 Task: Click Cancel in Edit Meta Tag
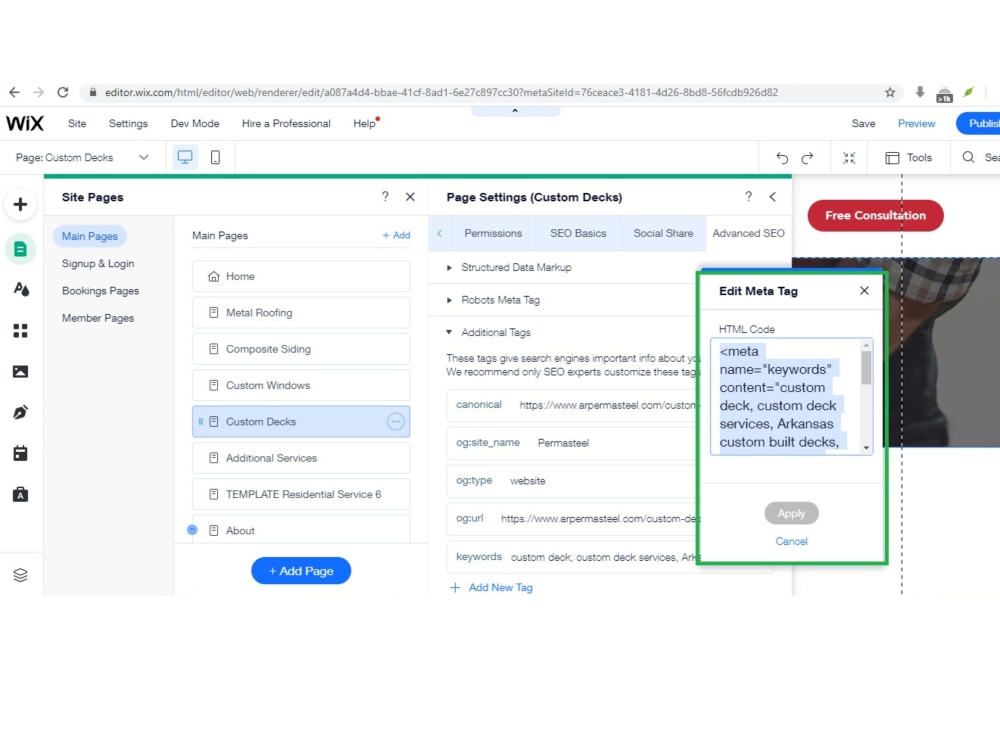[791, 541]
